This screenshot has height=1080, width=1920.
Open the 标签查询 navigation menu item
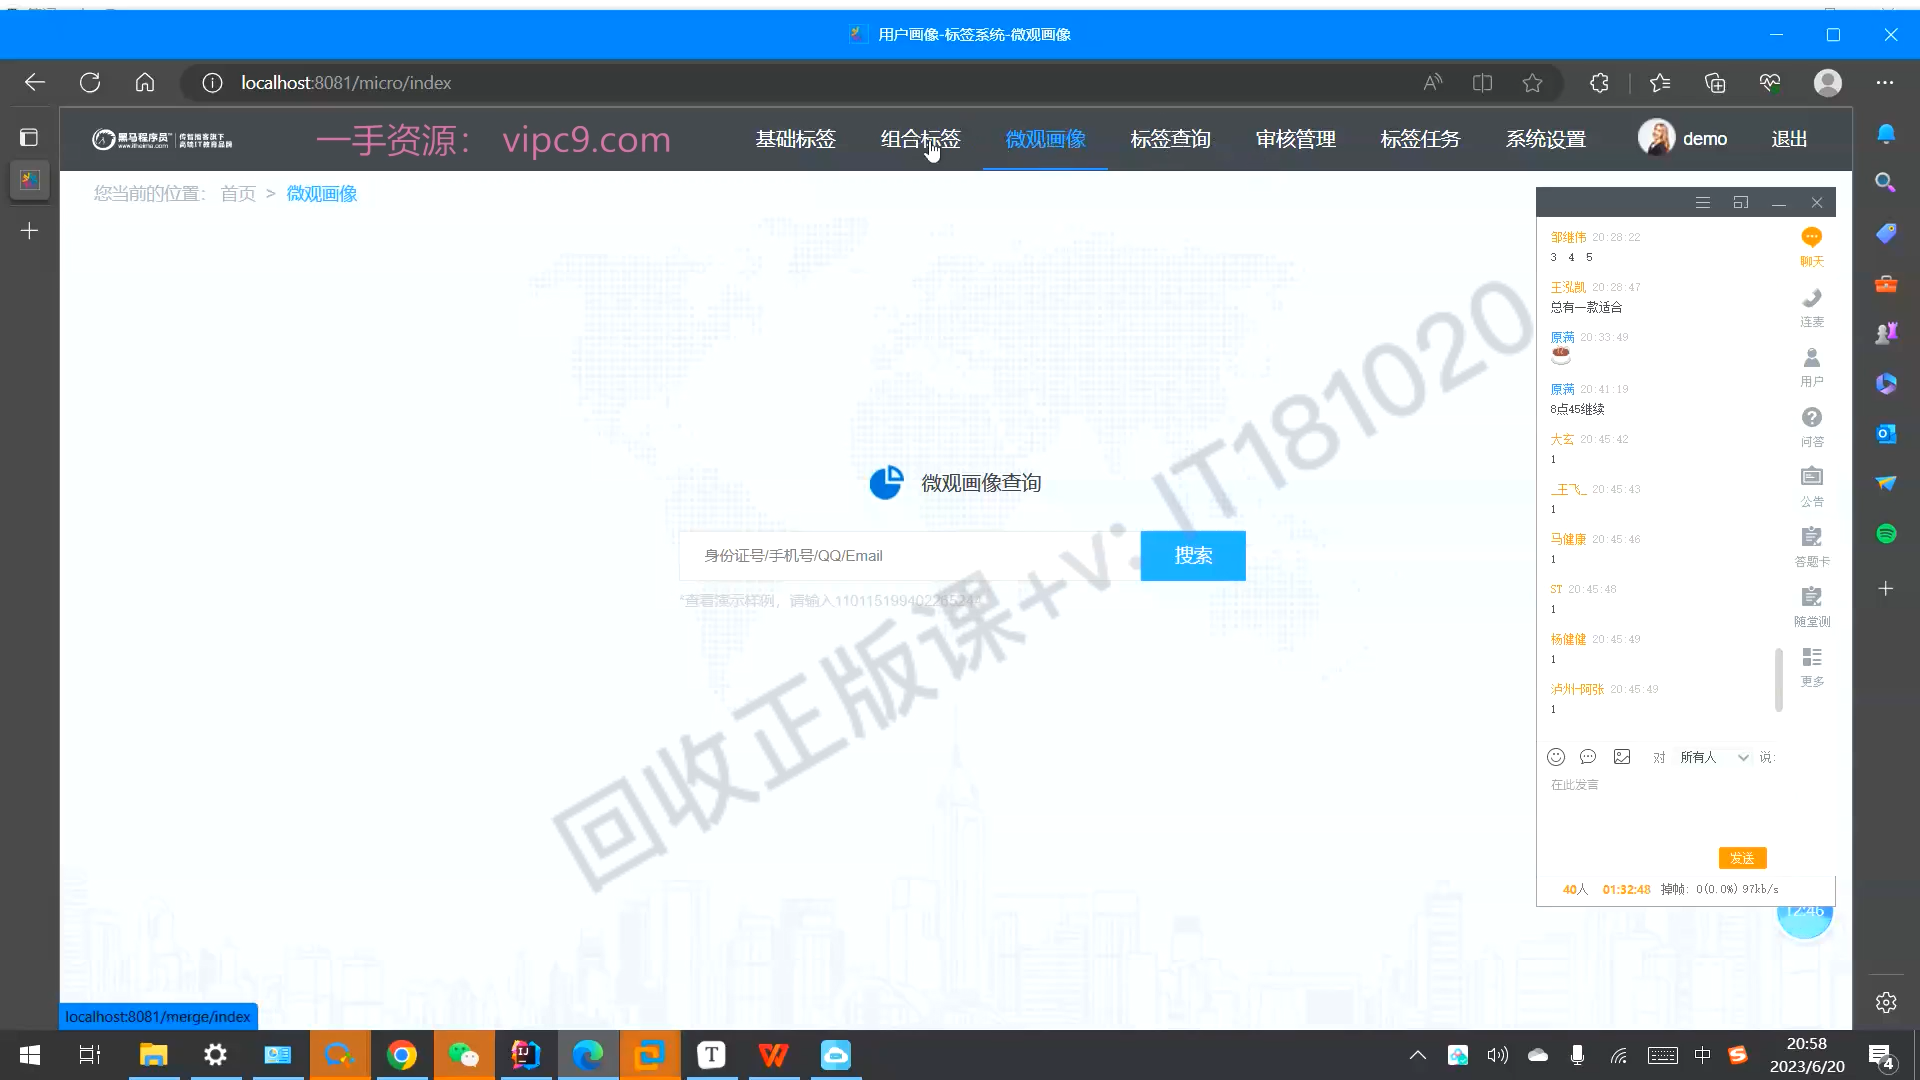tap(1170, 139)
